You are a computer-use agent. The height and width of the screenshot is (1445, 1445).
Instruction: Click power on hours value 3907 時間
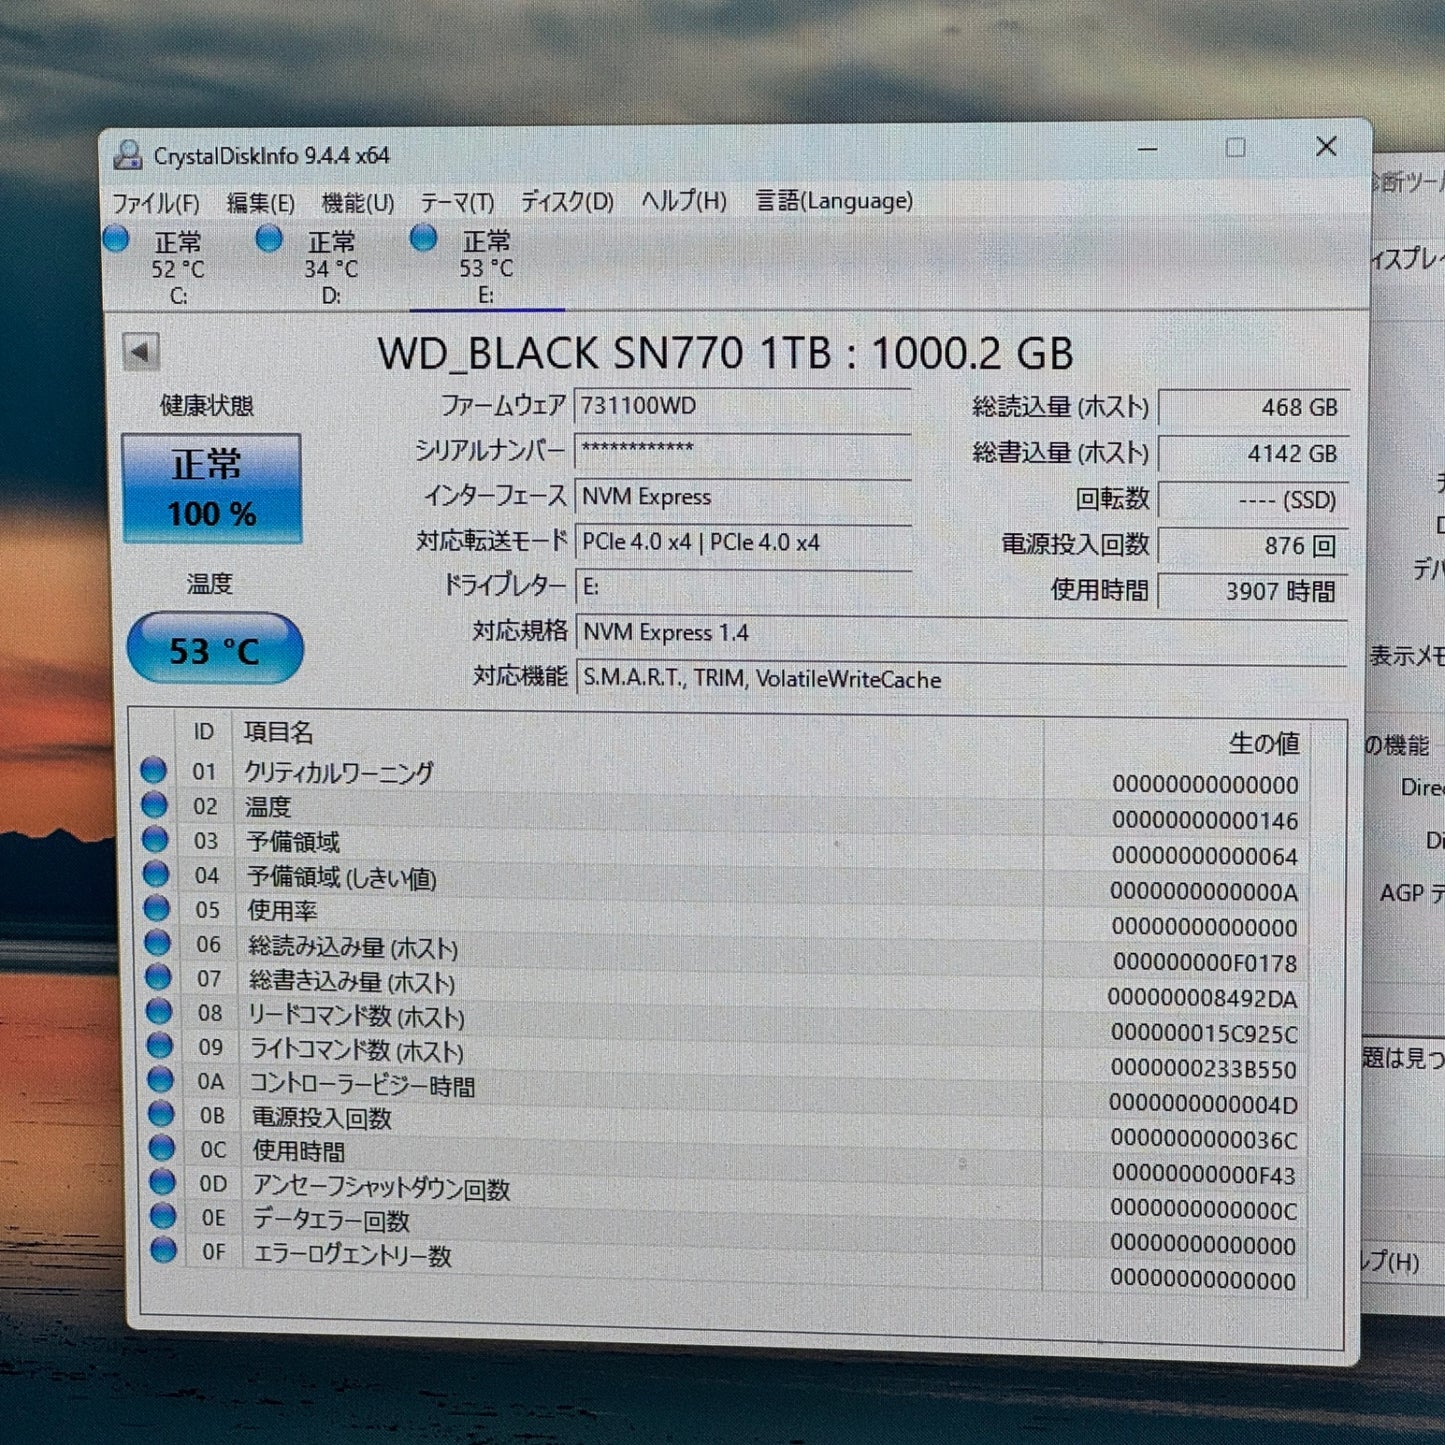(x=1253, y=591)
